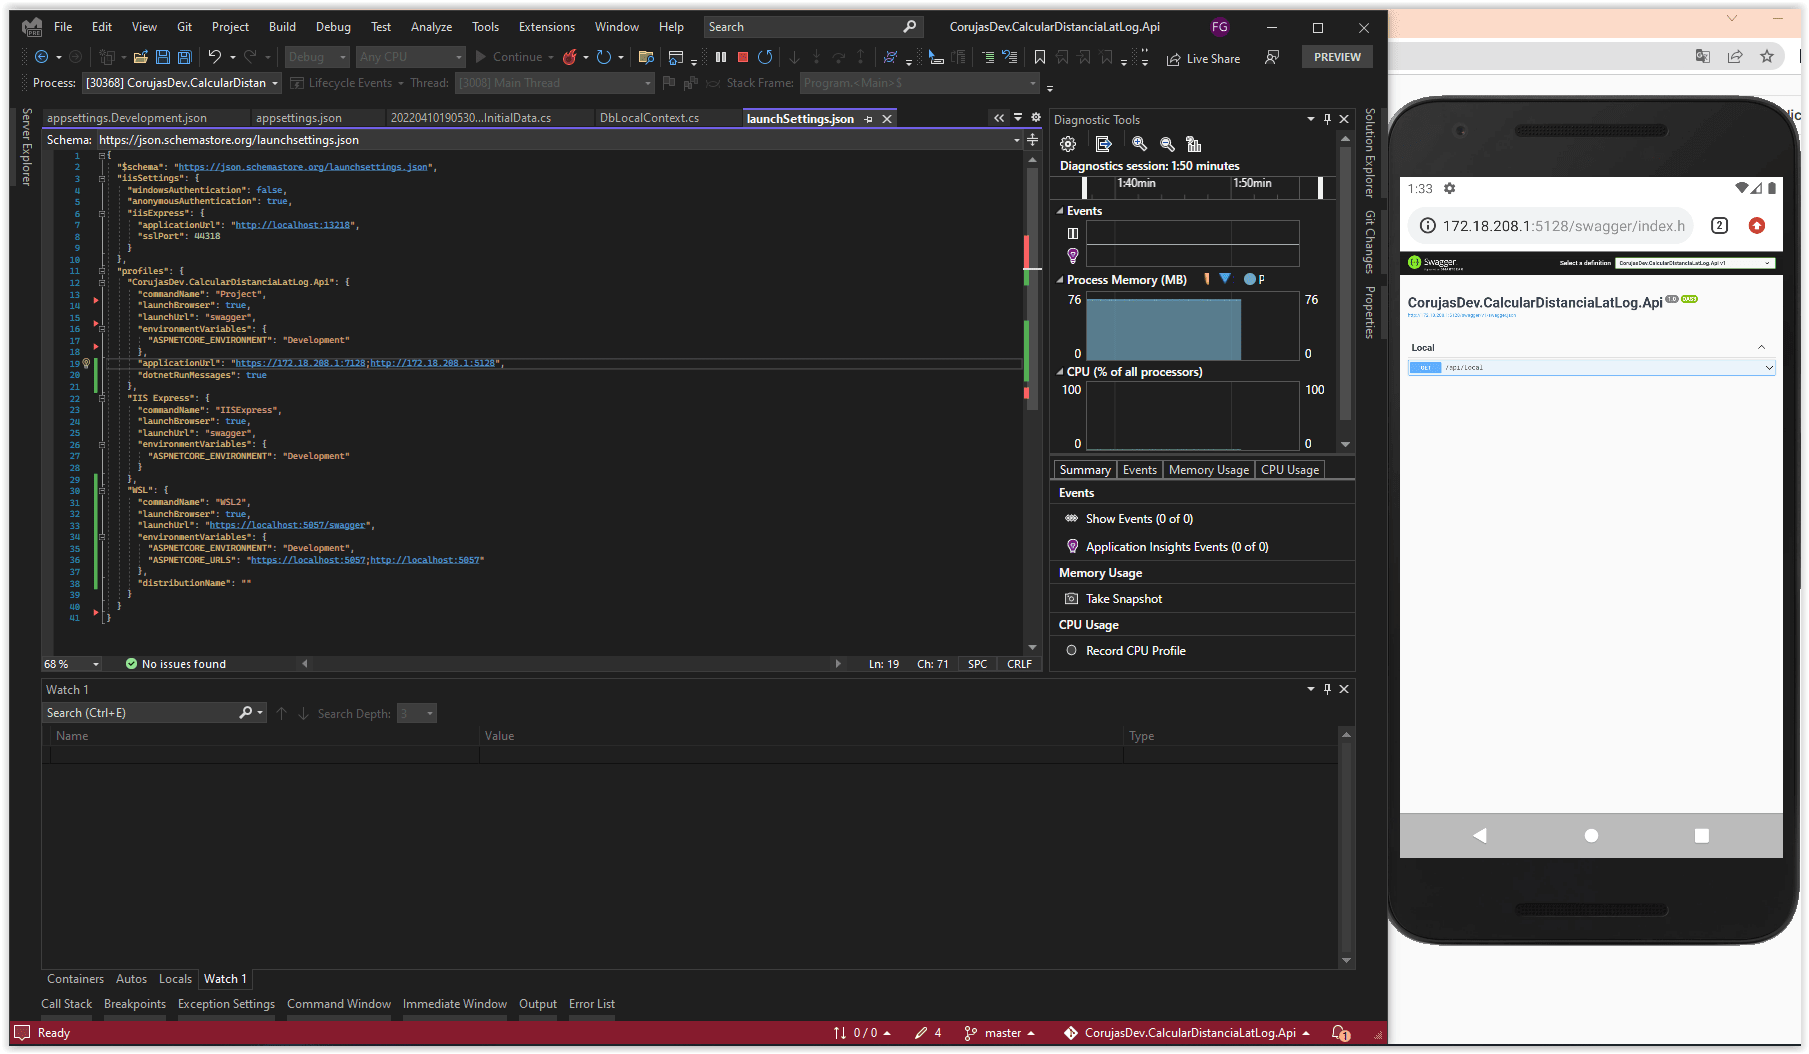Viewport: 1809px width, 1054px height.
Task: Switch to DbLocalContext.cs tab
Action: point(649,118)
